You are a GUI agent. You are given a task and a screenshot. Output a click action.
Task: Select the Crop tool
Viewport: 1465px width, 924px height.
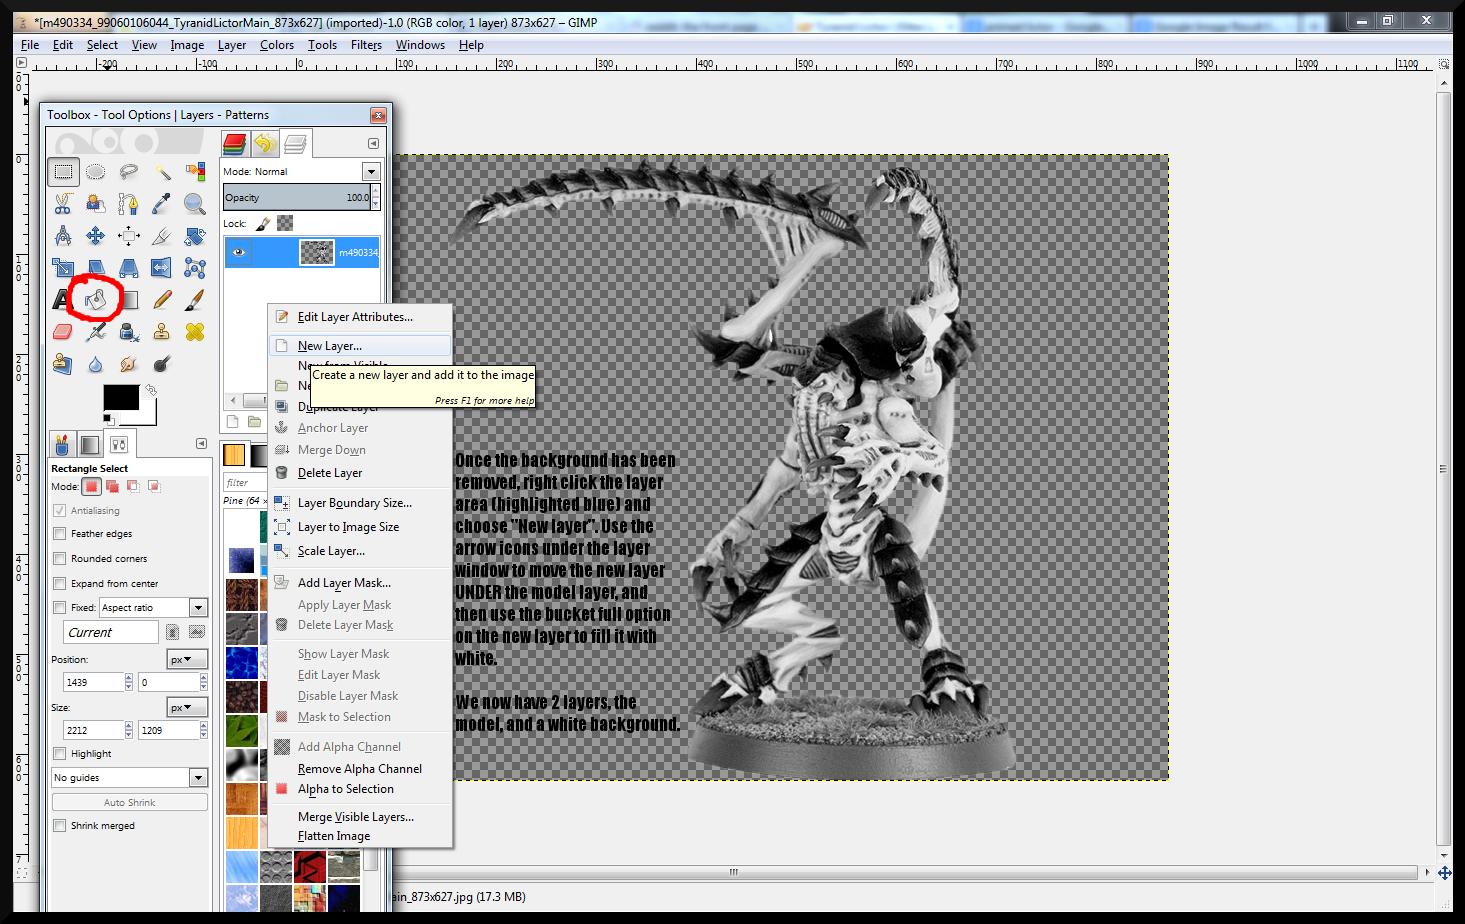pos(162,237)
